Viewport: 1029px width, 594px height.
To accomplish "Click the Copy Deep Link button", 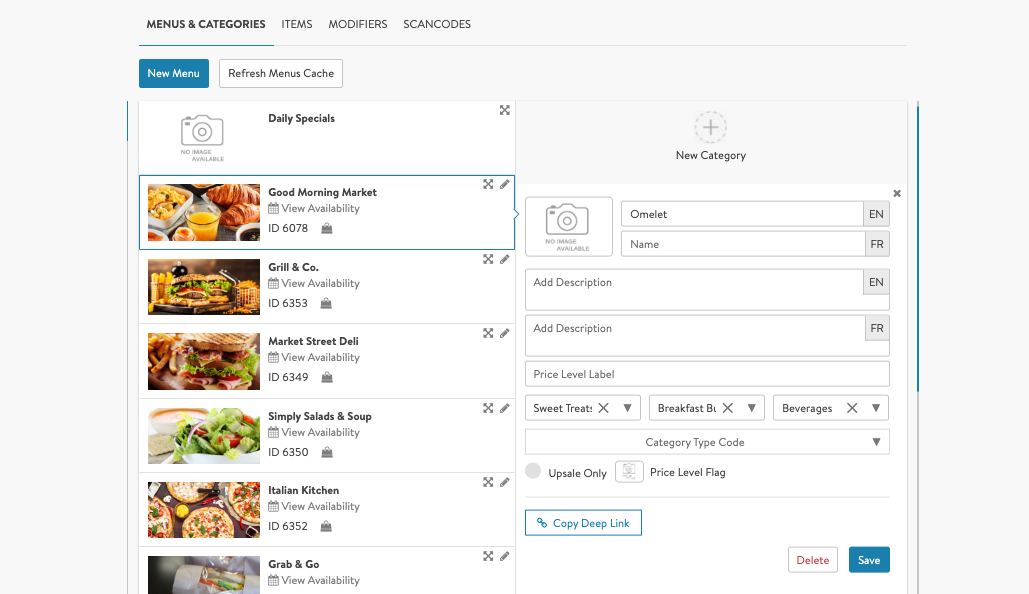I will (583, 523).
